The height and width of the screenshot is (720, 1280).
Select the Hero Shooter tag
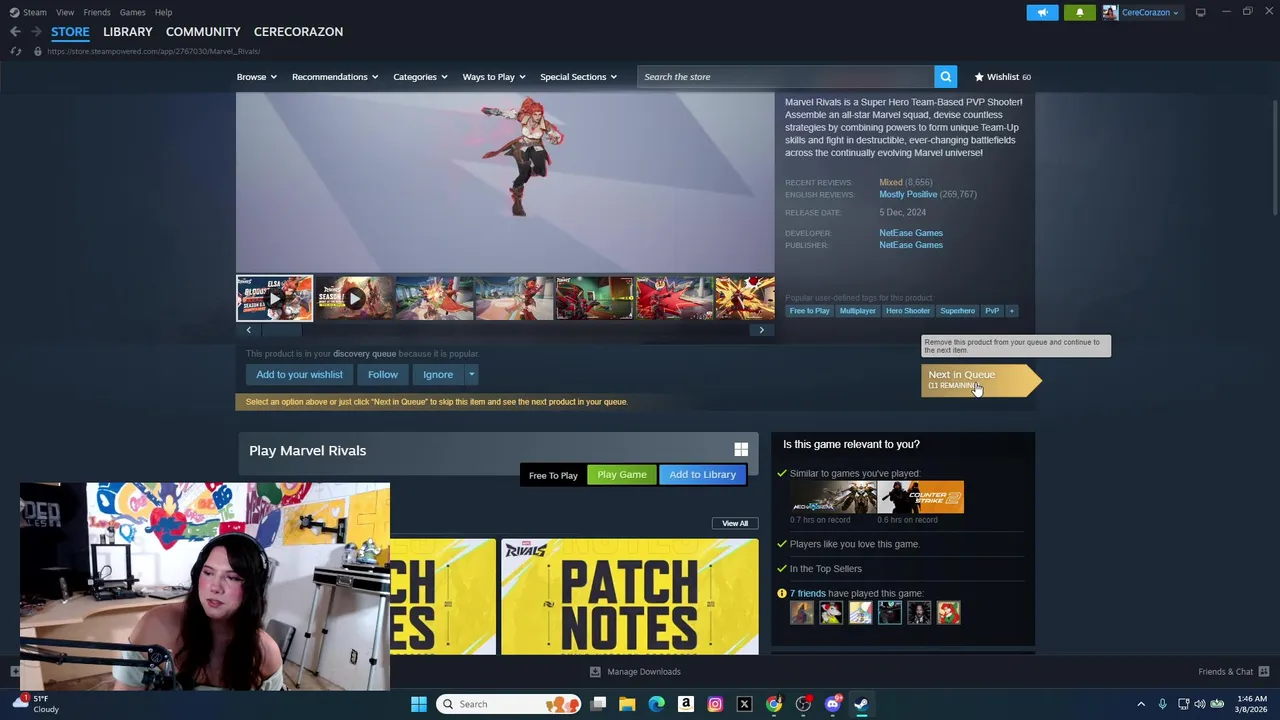(x=908, y=311)
